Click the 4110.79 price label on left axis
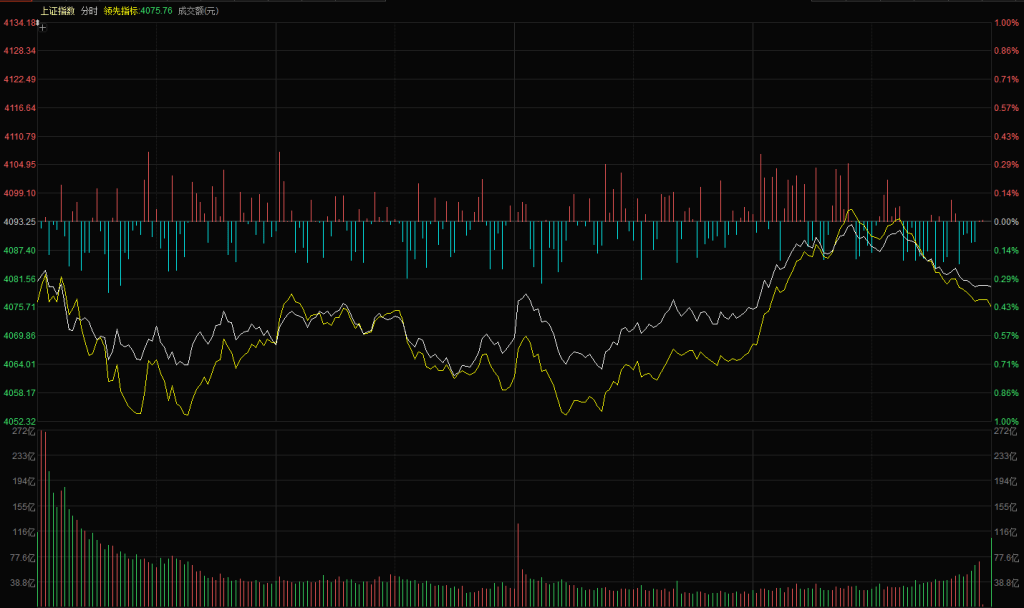The image size is (1024, 608). (19, 136)
